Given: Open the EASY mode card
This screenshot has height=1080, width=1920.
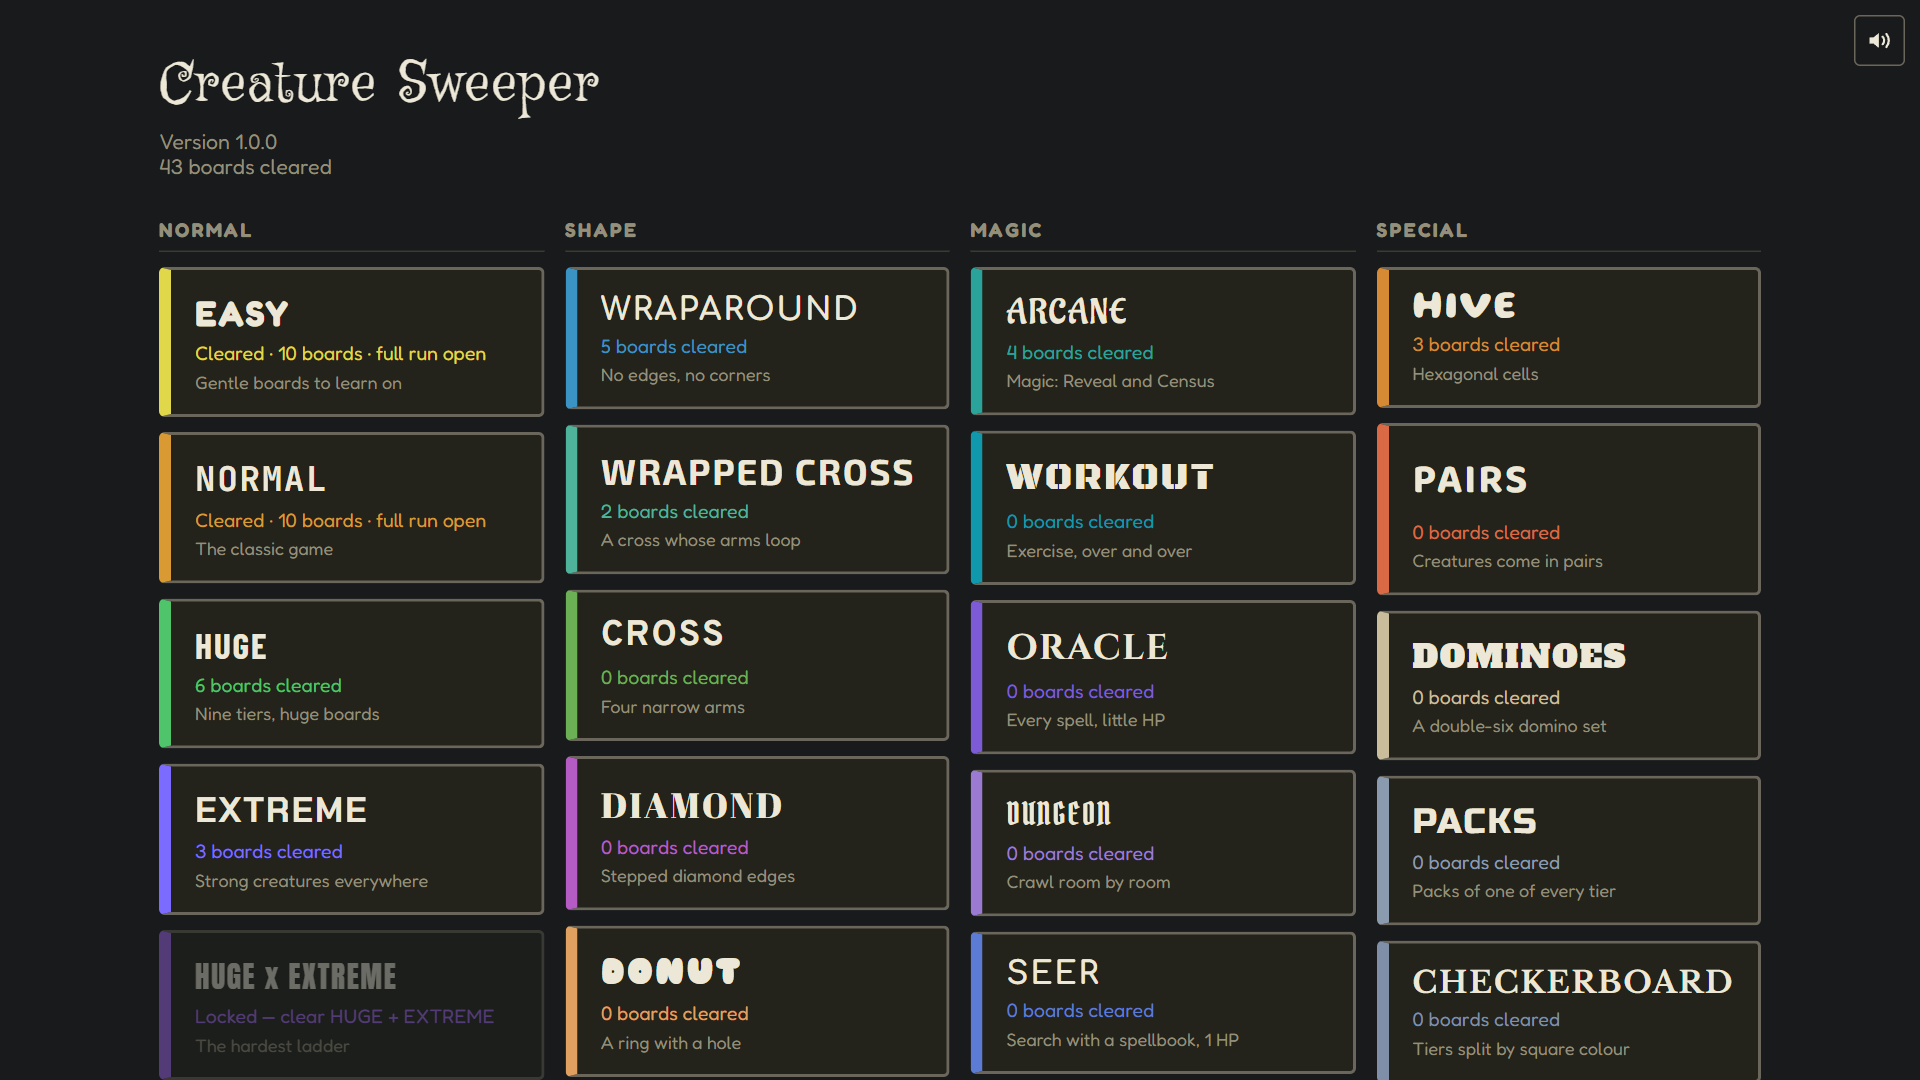Looking at the screenshot, I should (351, 342).
